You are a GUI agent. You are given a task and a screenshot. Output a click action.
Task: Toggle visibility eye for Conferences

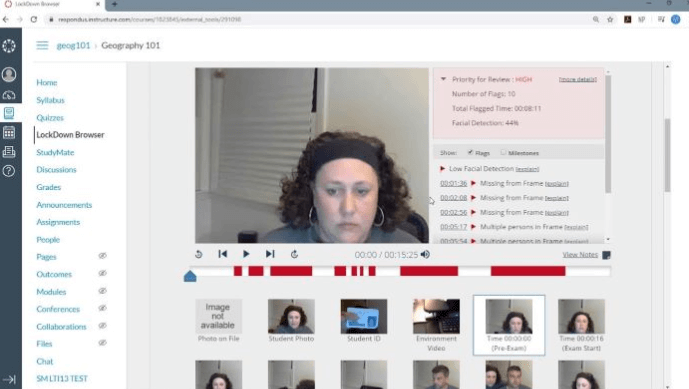point(102,308)
